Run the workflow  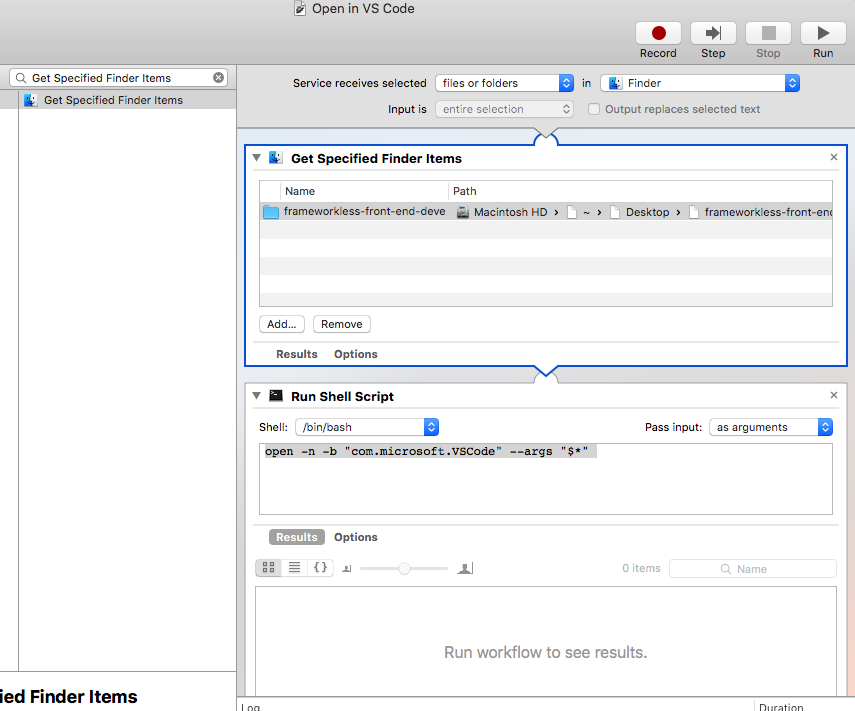(823, 34)
